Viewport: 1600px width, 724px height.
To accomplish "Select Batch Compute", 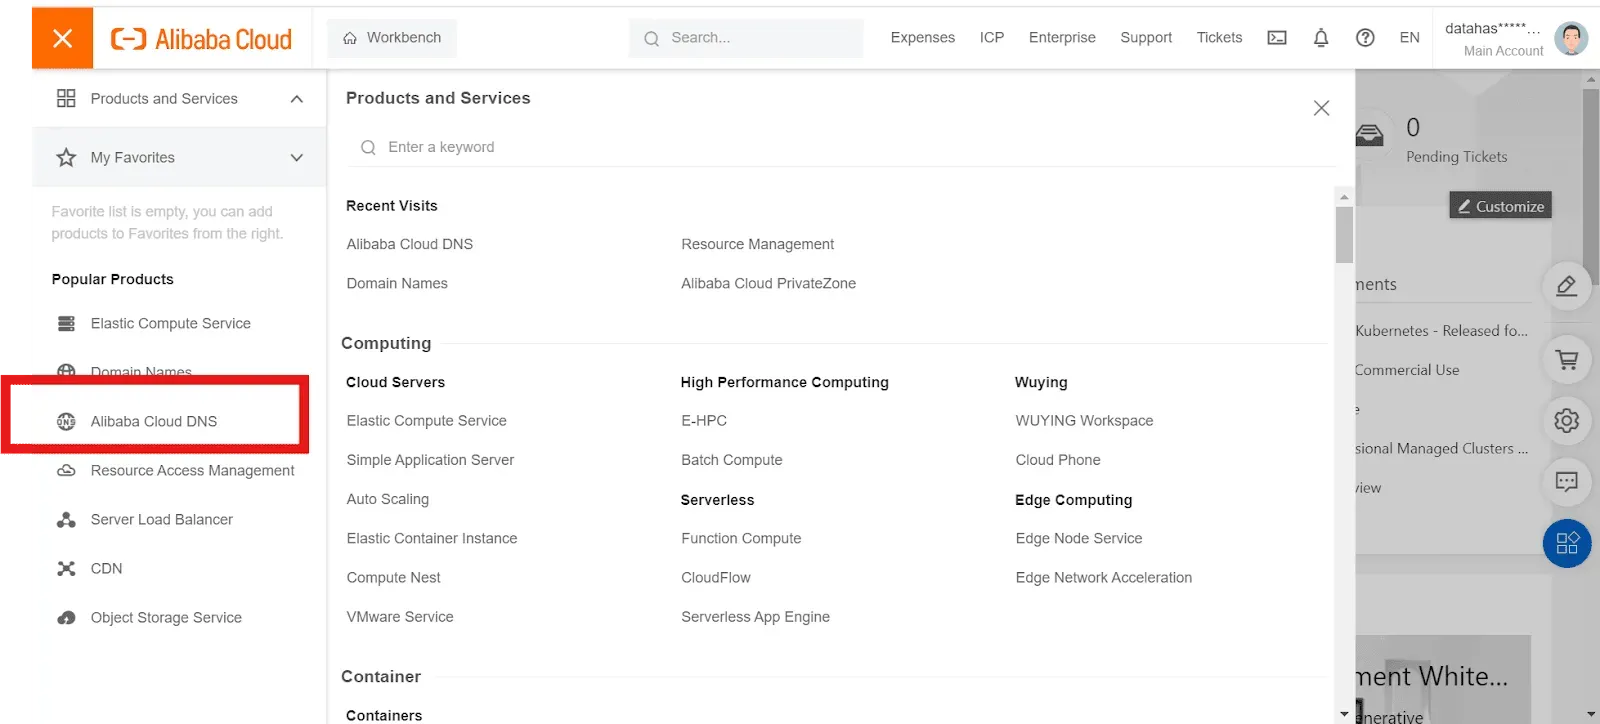I will tap(732, 460).
